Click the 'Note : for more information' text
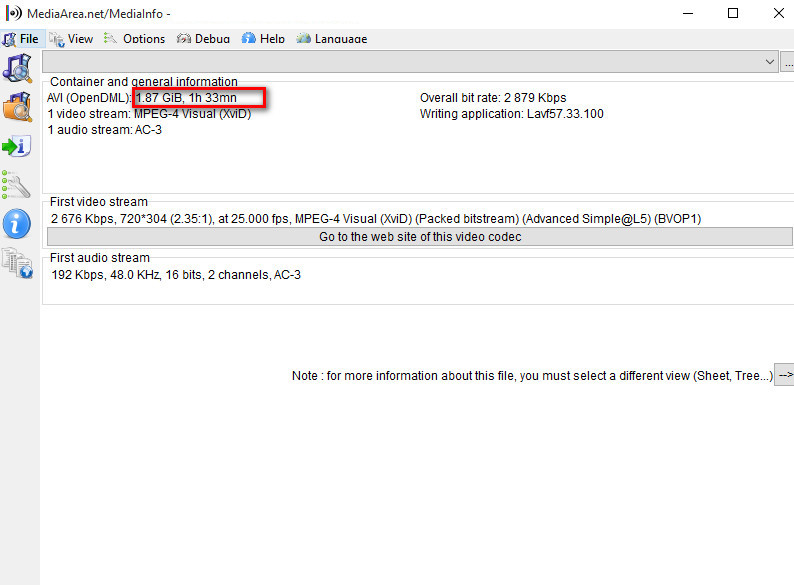Viewport: 794px width, 585px height. (x=532, y=376)
